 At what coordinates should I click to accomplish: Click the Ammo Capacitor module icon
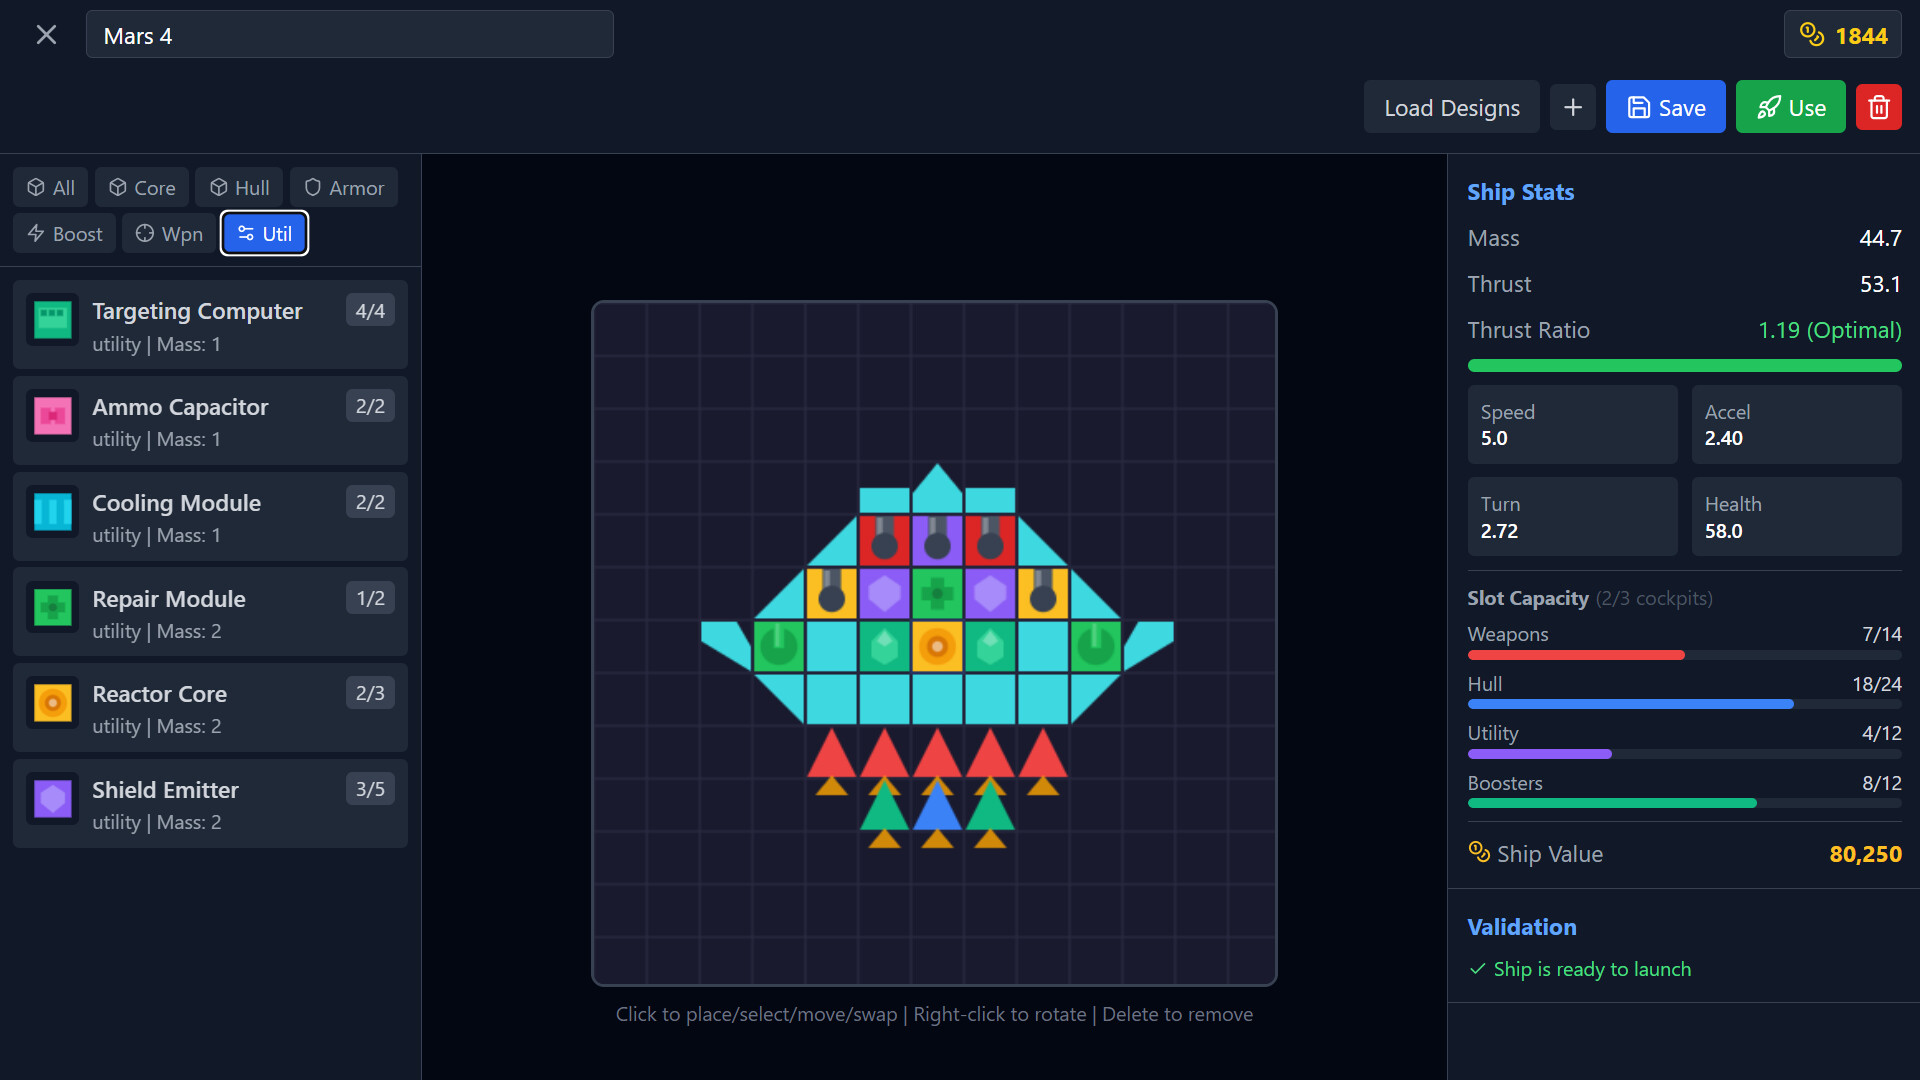click(x=52, y=416)
